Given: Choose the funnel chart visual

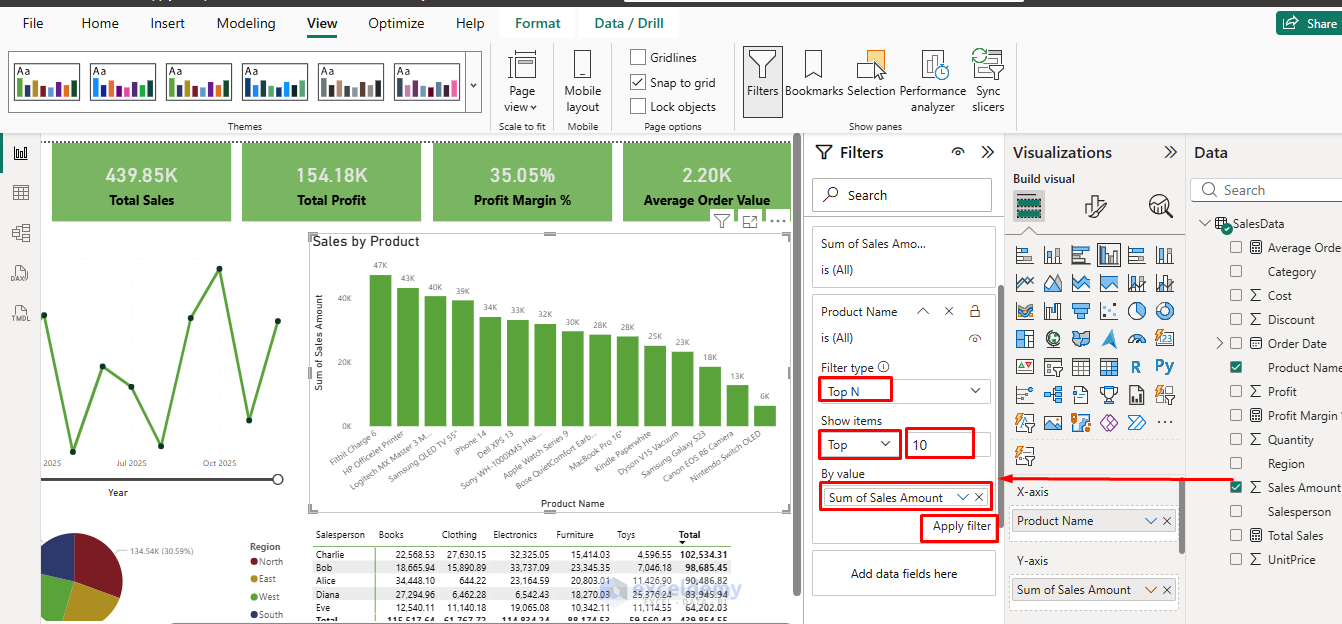Looking at the screenshot, I should point(1080,311).
